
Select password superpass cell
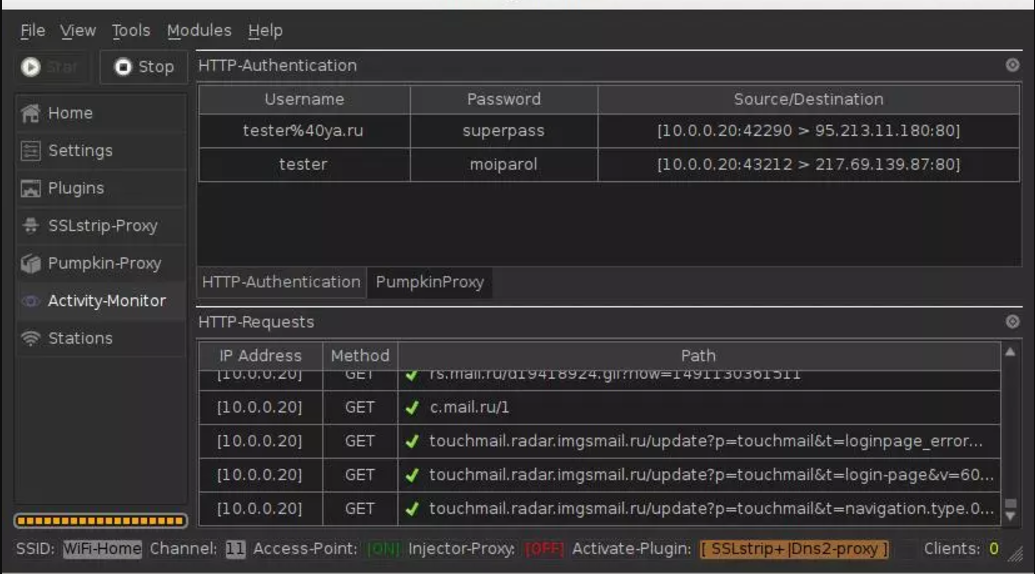point(504,131)
